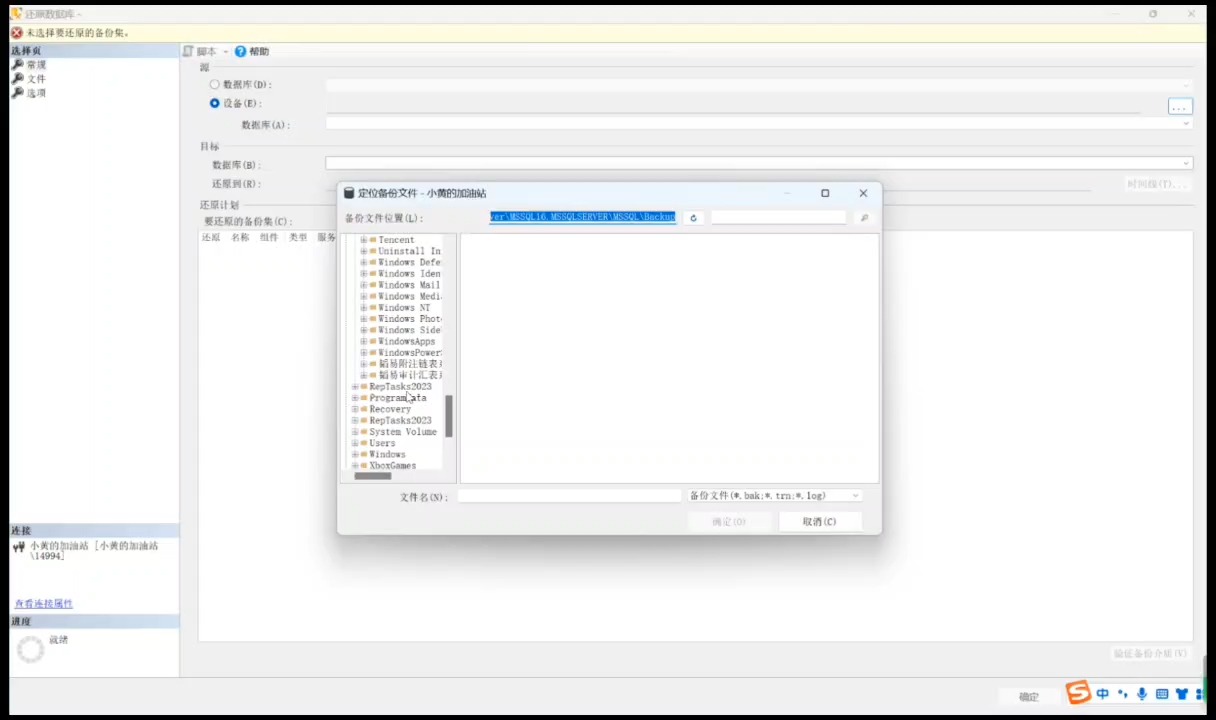1216x720 pixels.
Task: Select the 数据库(D) source radio button
Action: pos(214,85)
